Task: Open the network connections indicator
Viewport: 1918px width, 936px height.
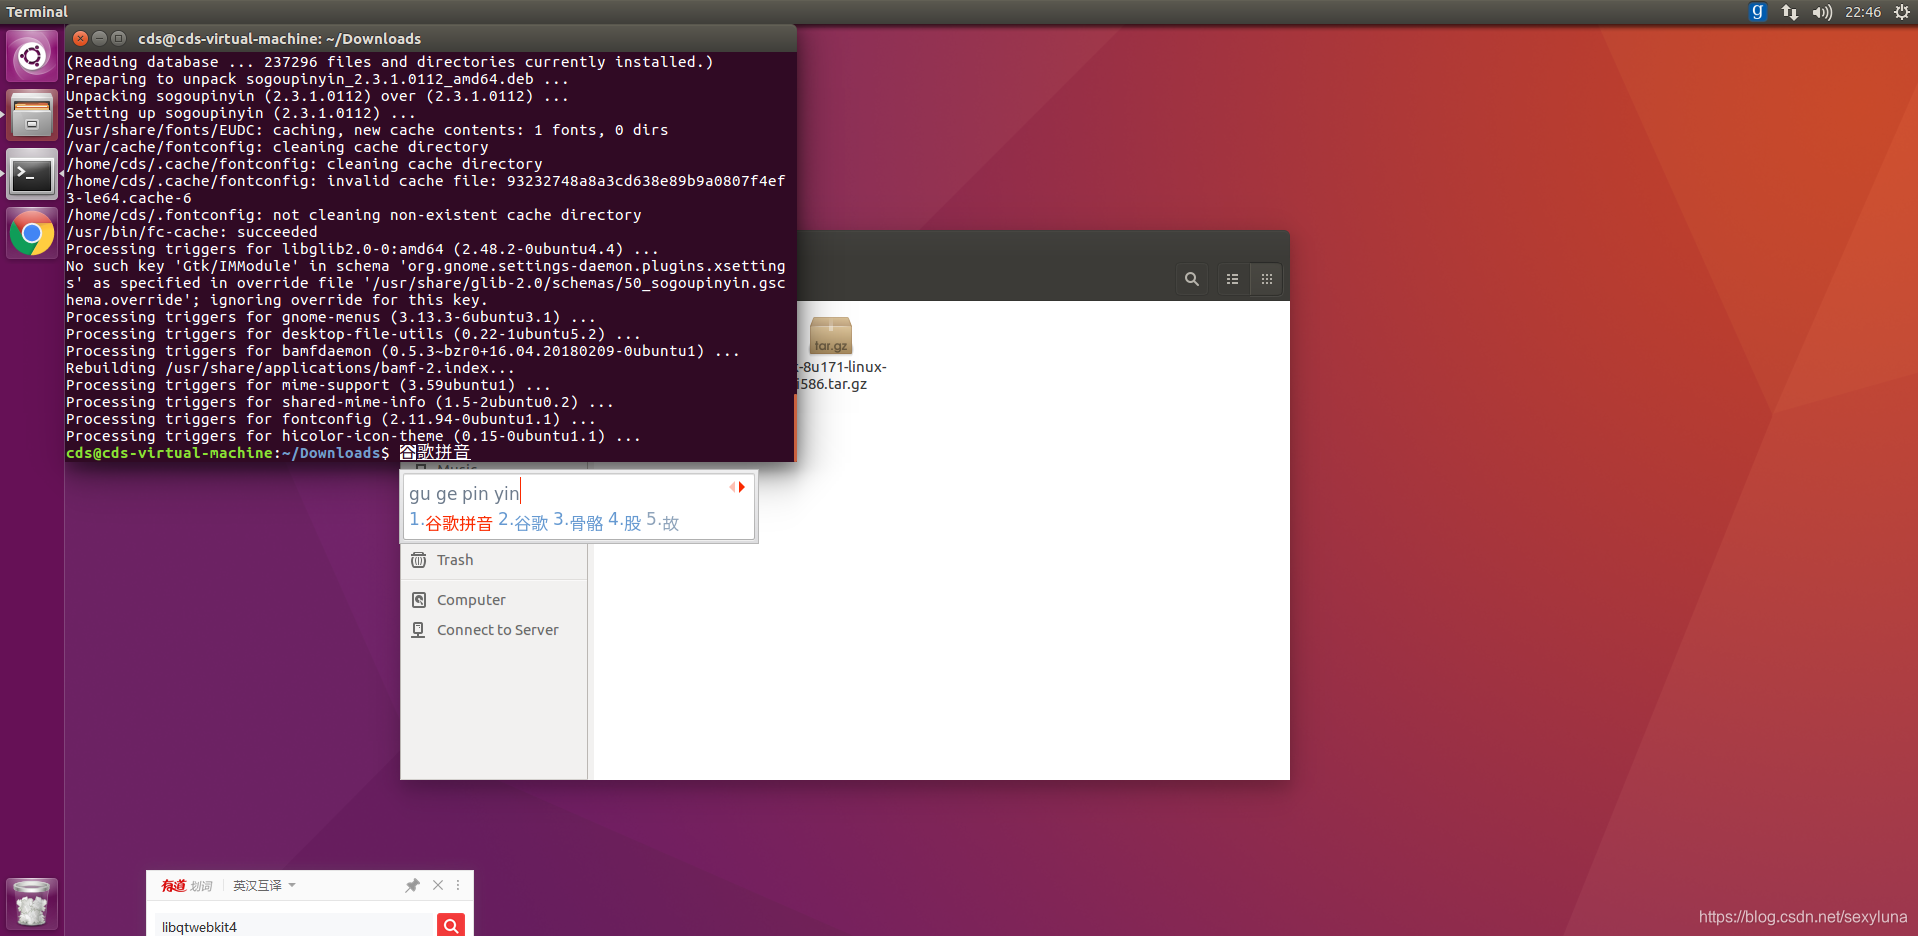Action: pos(1790,12)
